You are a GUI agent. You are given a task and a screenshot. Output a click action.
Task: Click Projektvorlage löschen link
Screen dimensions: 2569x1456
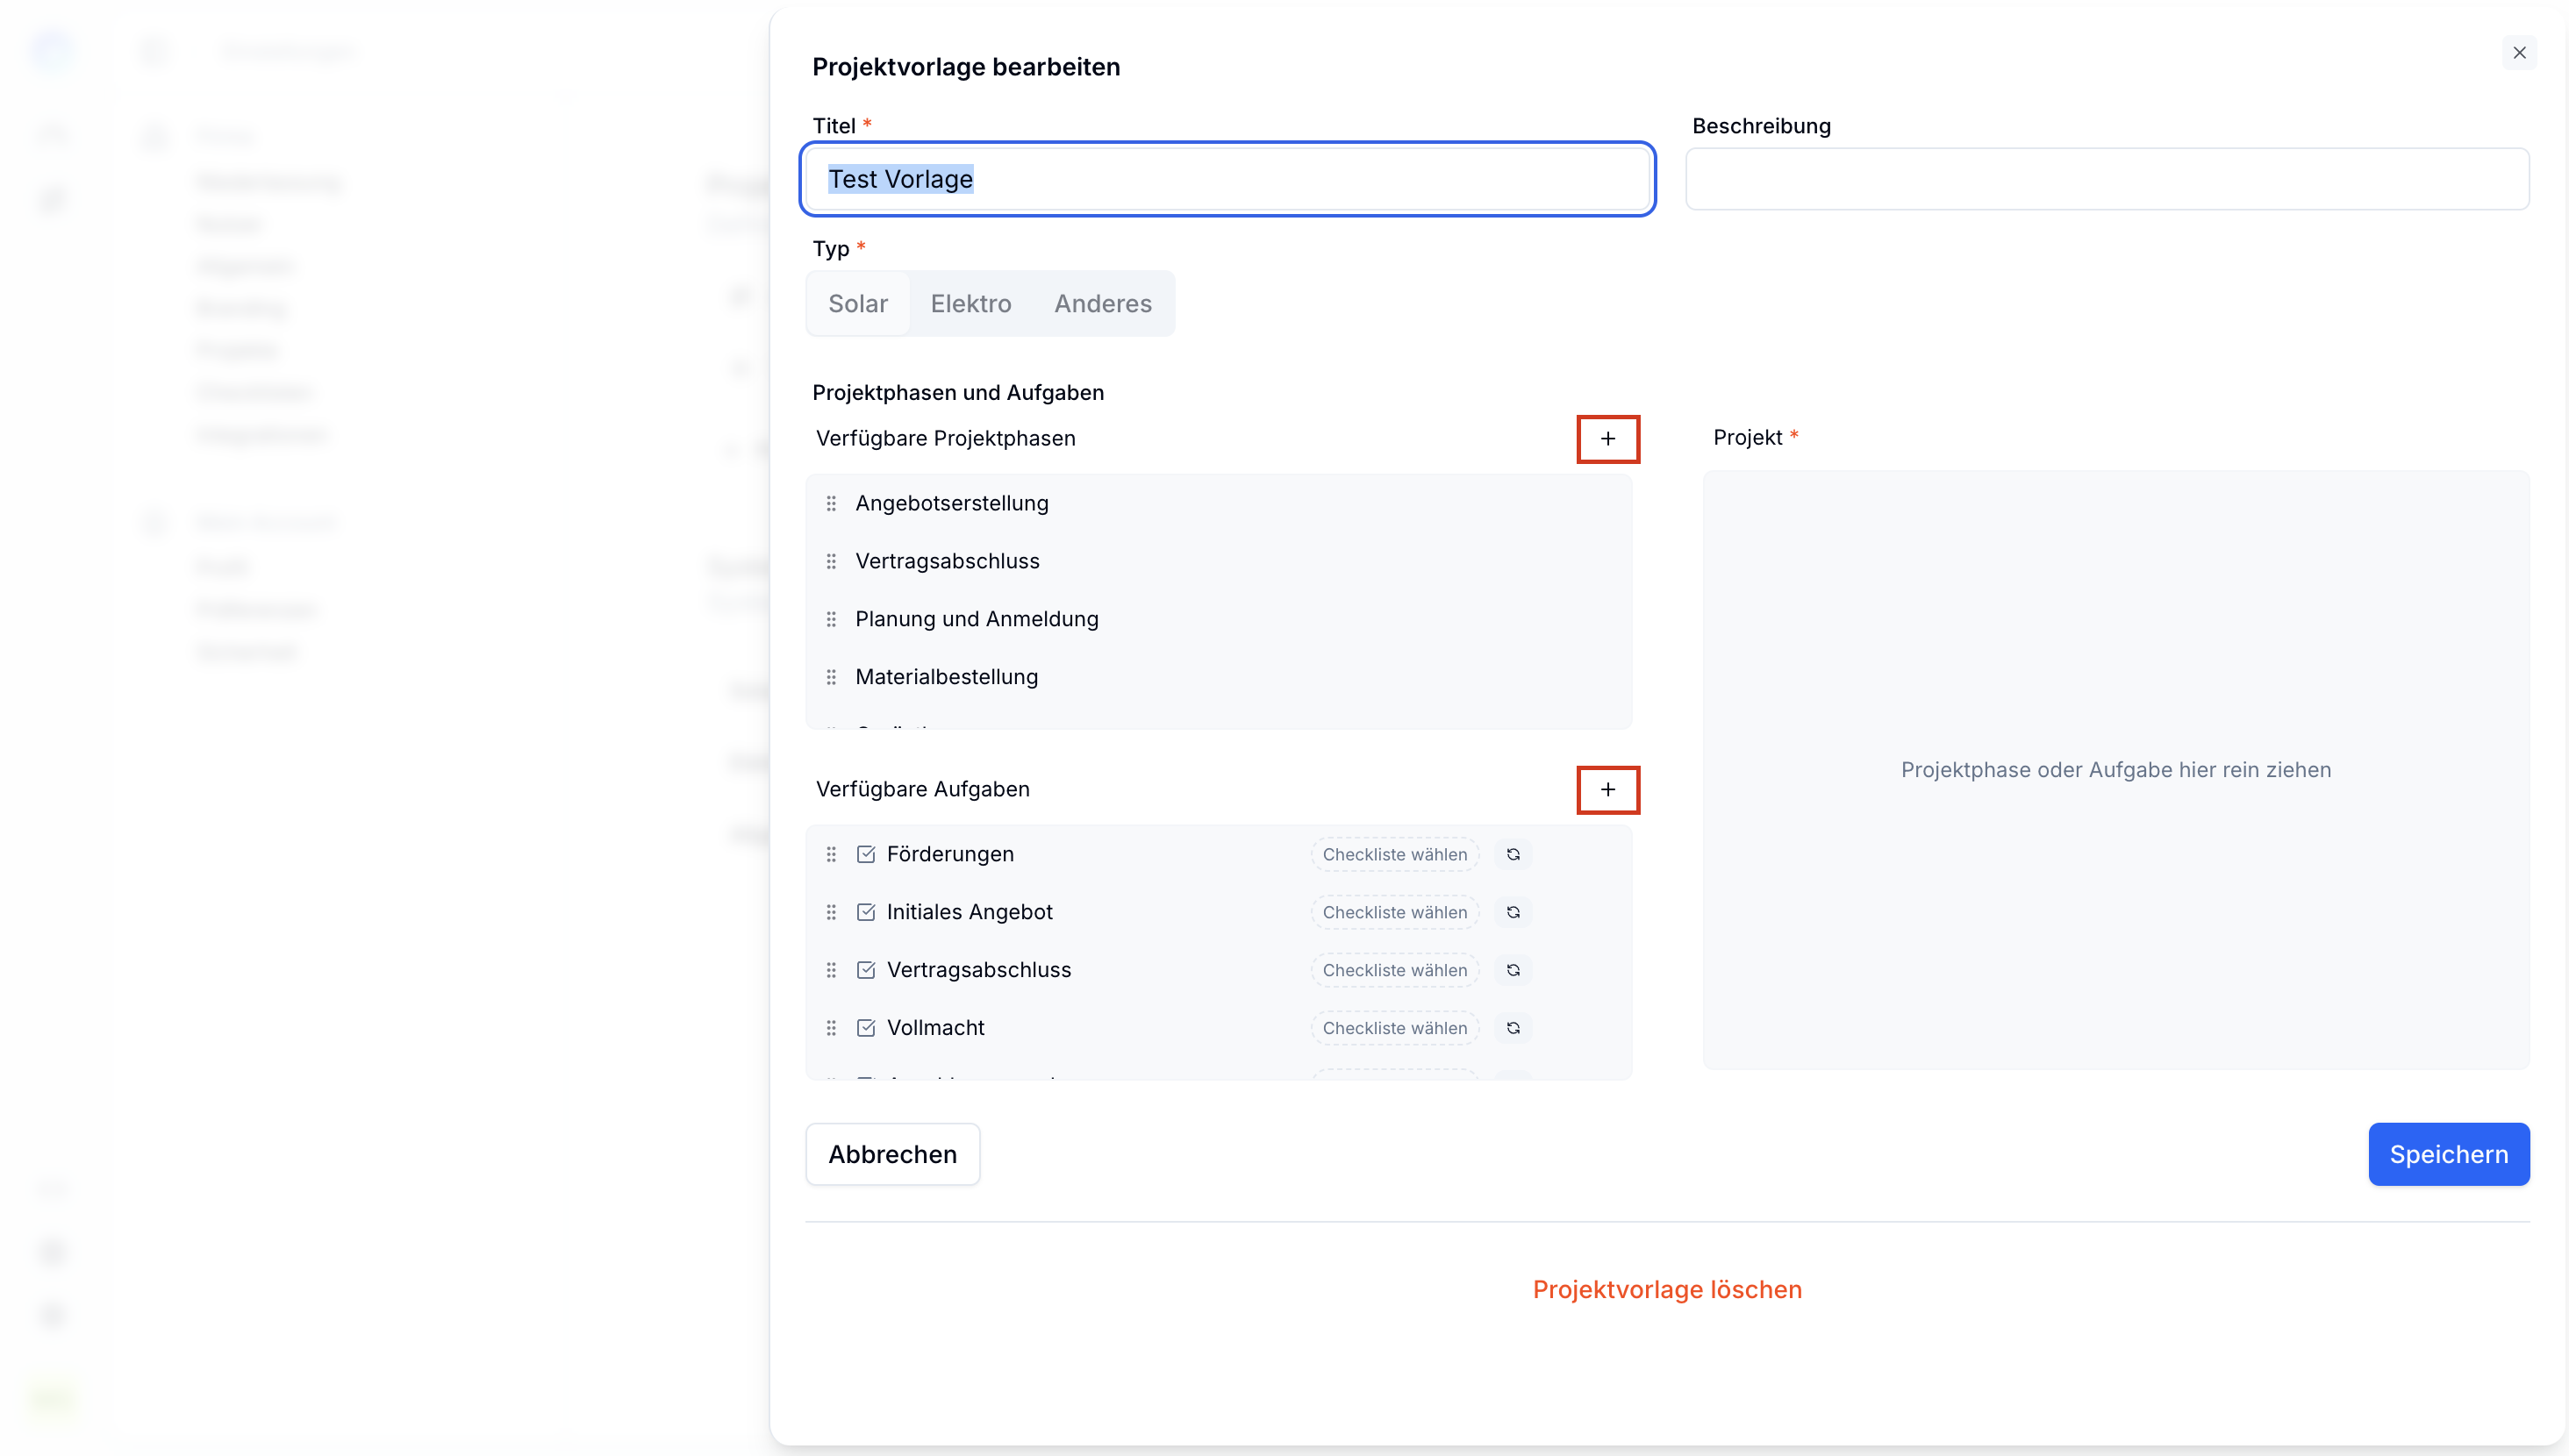pyautogui.click(x=1667, y=1290)
